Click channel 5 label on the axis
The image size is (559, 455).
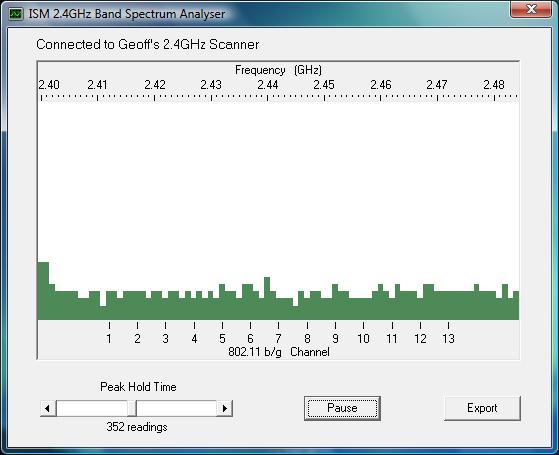(x=222, y=338)
